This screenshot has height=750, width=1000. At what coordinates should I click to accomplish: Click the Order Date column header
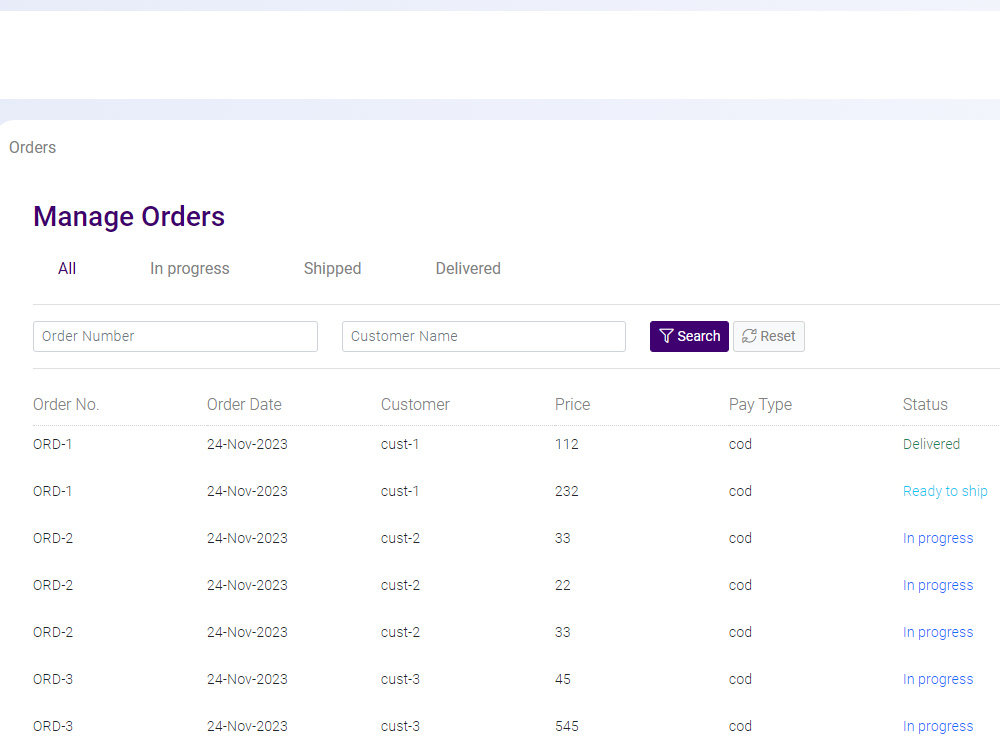[244, 404]
